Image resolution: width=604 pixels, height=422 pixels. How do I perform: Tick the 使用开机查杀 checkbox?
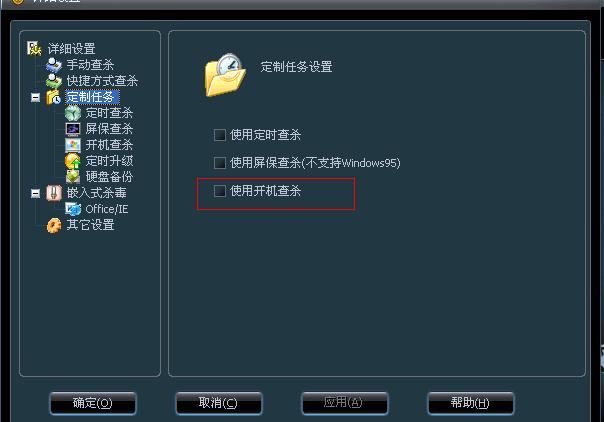(220, 191)
